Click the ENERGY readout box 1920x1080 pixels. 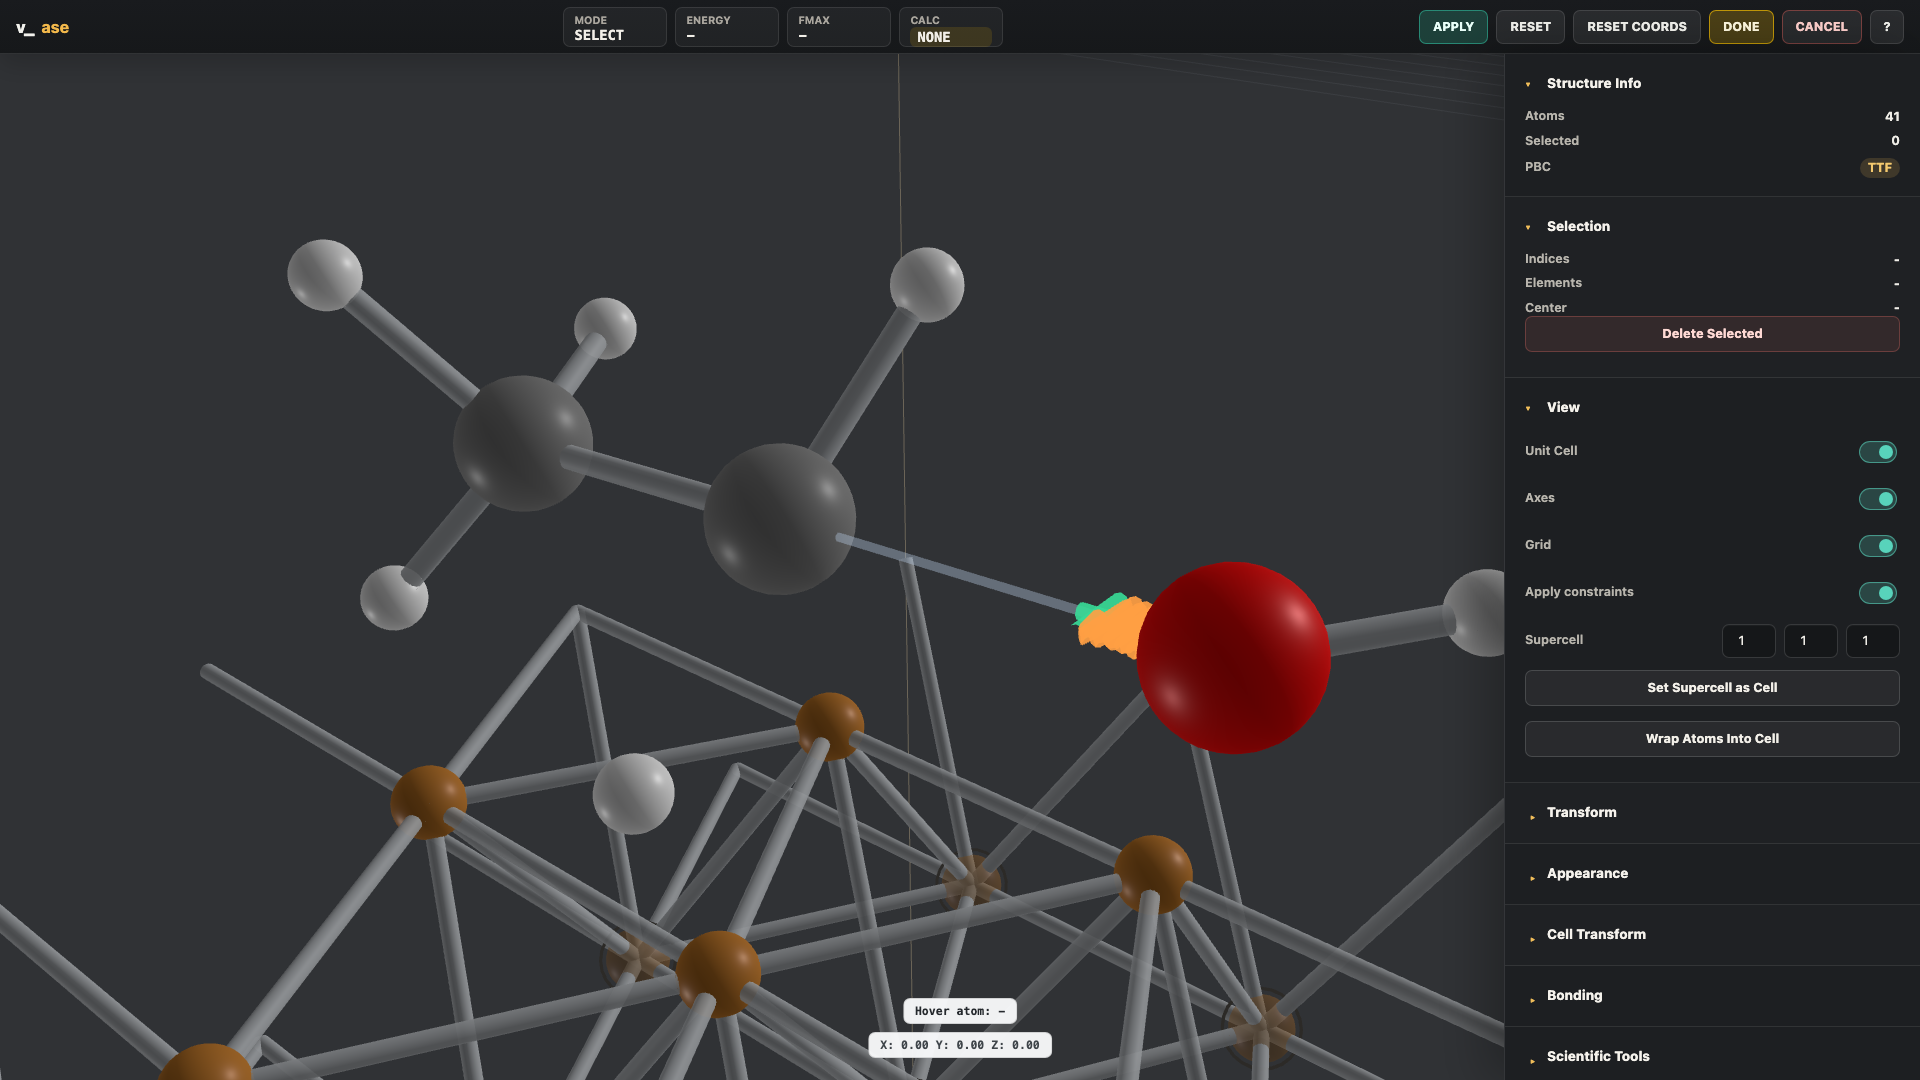tap(726, 28)
